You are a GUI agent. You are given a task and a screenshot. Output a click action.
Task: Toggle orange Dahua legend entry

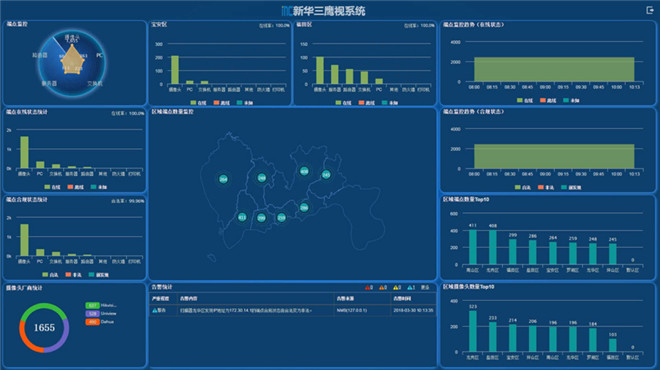coord(100,322)
